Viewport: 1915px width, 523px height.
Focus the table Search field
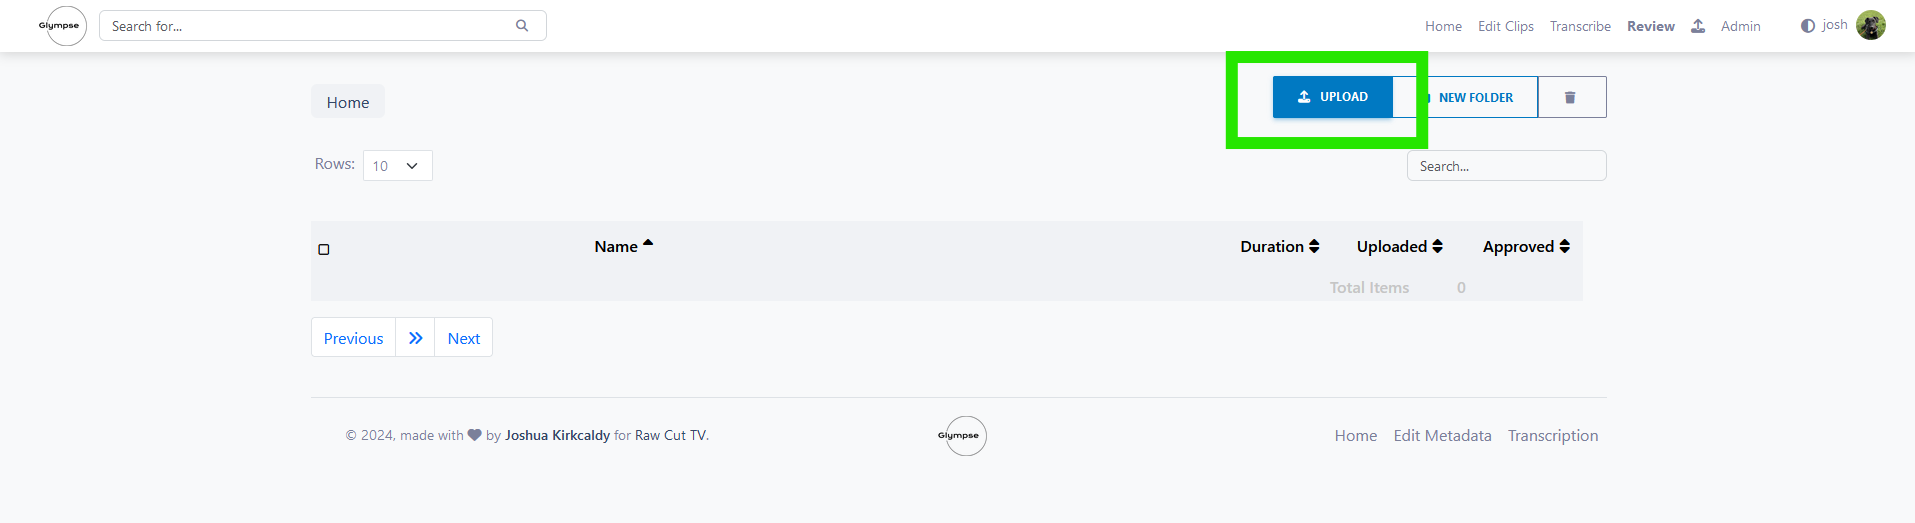(1506, 166)
